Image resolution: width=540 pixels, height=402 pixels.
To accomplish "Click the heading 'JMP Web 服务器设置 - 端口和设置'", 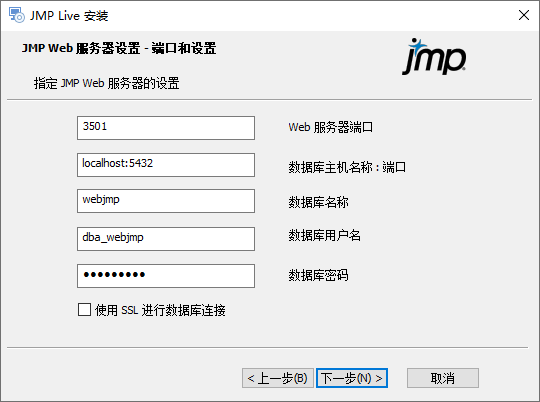I will point(119,48).
